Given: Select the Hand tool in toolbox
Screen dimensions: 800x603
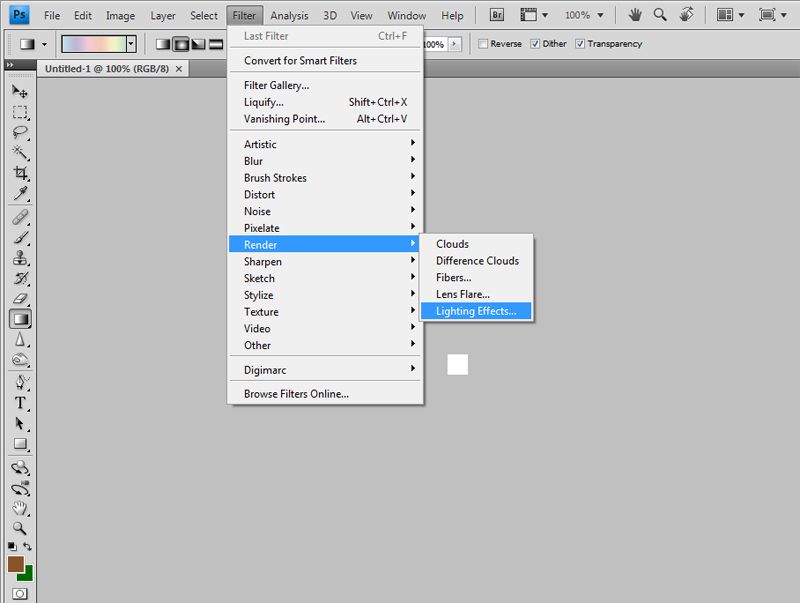Looking at the screenshot, I should [20, 509].
